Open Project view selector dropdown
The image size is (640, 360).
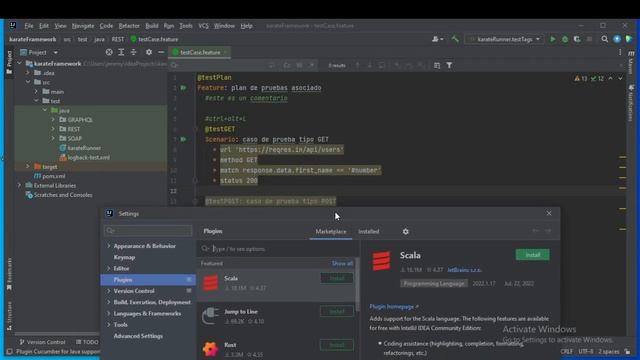(39, 52)
